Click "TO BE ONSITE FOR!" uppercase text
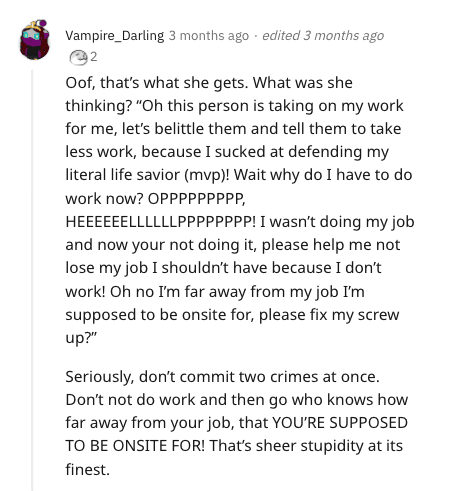Screen dimensions: 452x491 (x=135, y=446)
